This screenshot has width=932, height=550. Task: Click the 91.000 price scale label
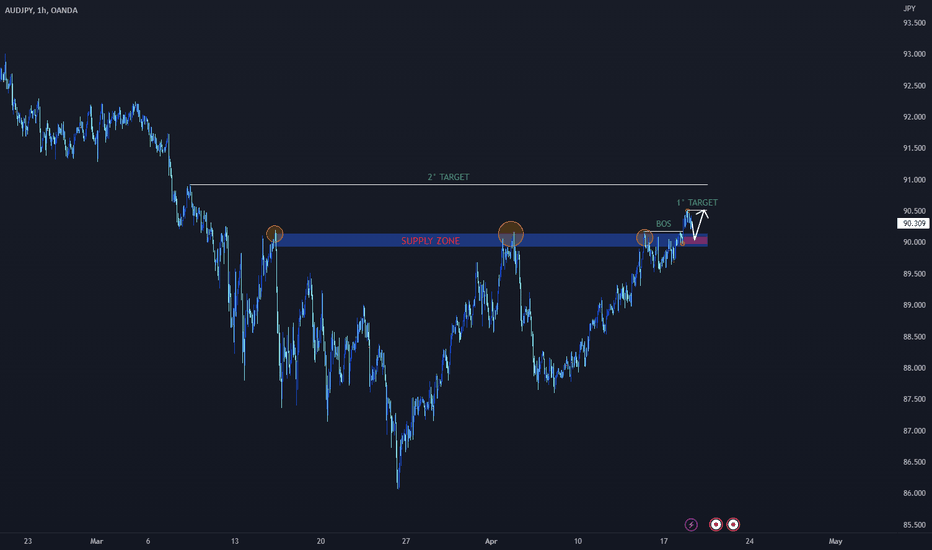914,180
